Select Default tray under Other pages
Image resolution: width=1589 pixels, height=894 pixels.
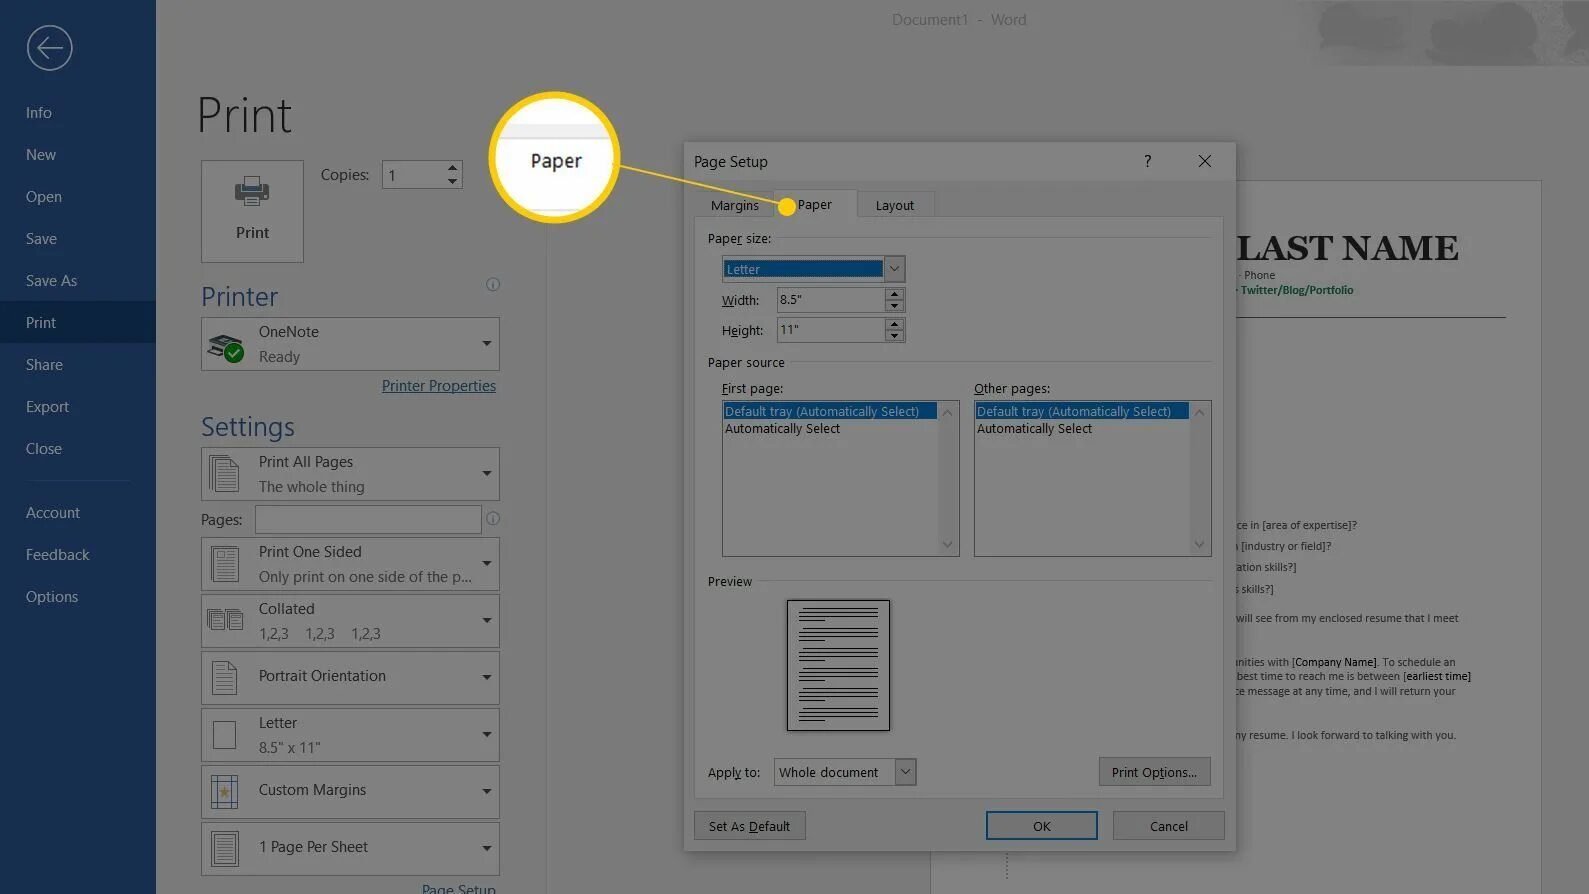[x=1082, y=411]
